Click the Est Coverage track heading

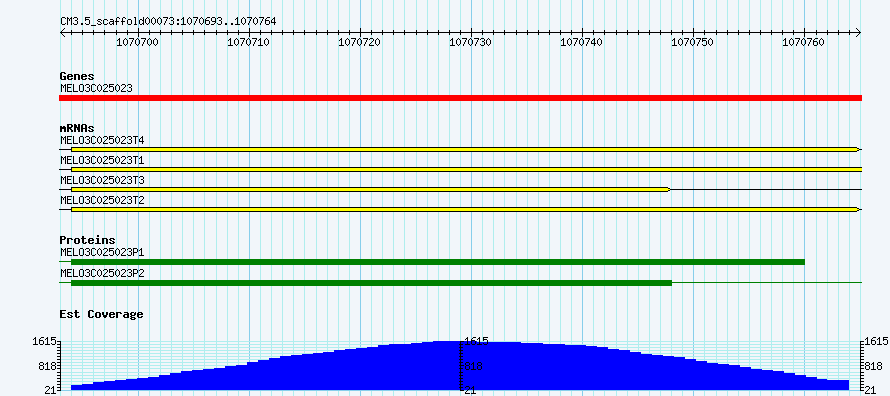click(102, 314)
